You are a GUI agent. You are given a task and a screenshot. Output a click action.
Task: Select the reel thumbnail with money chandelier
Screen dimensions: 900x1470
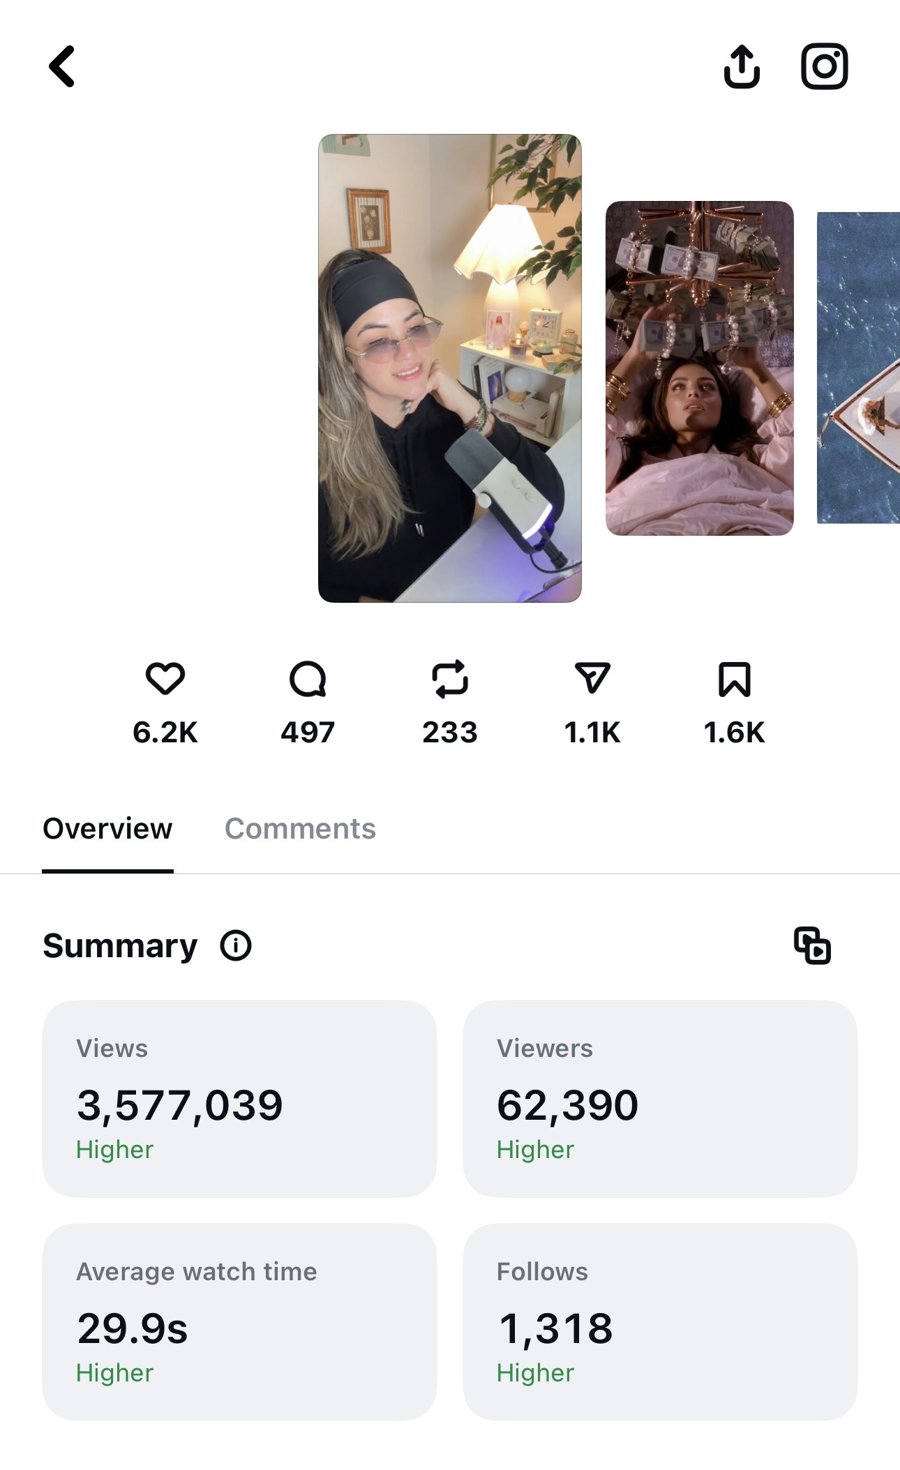coord(700,368)
